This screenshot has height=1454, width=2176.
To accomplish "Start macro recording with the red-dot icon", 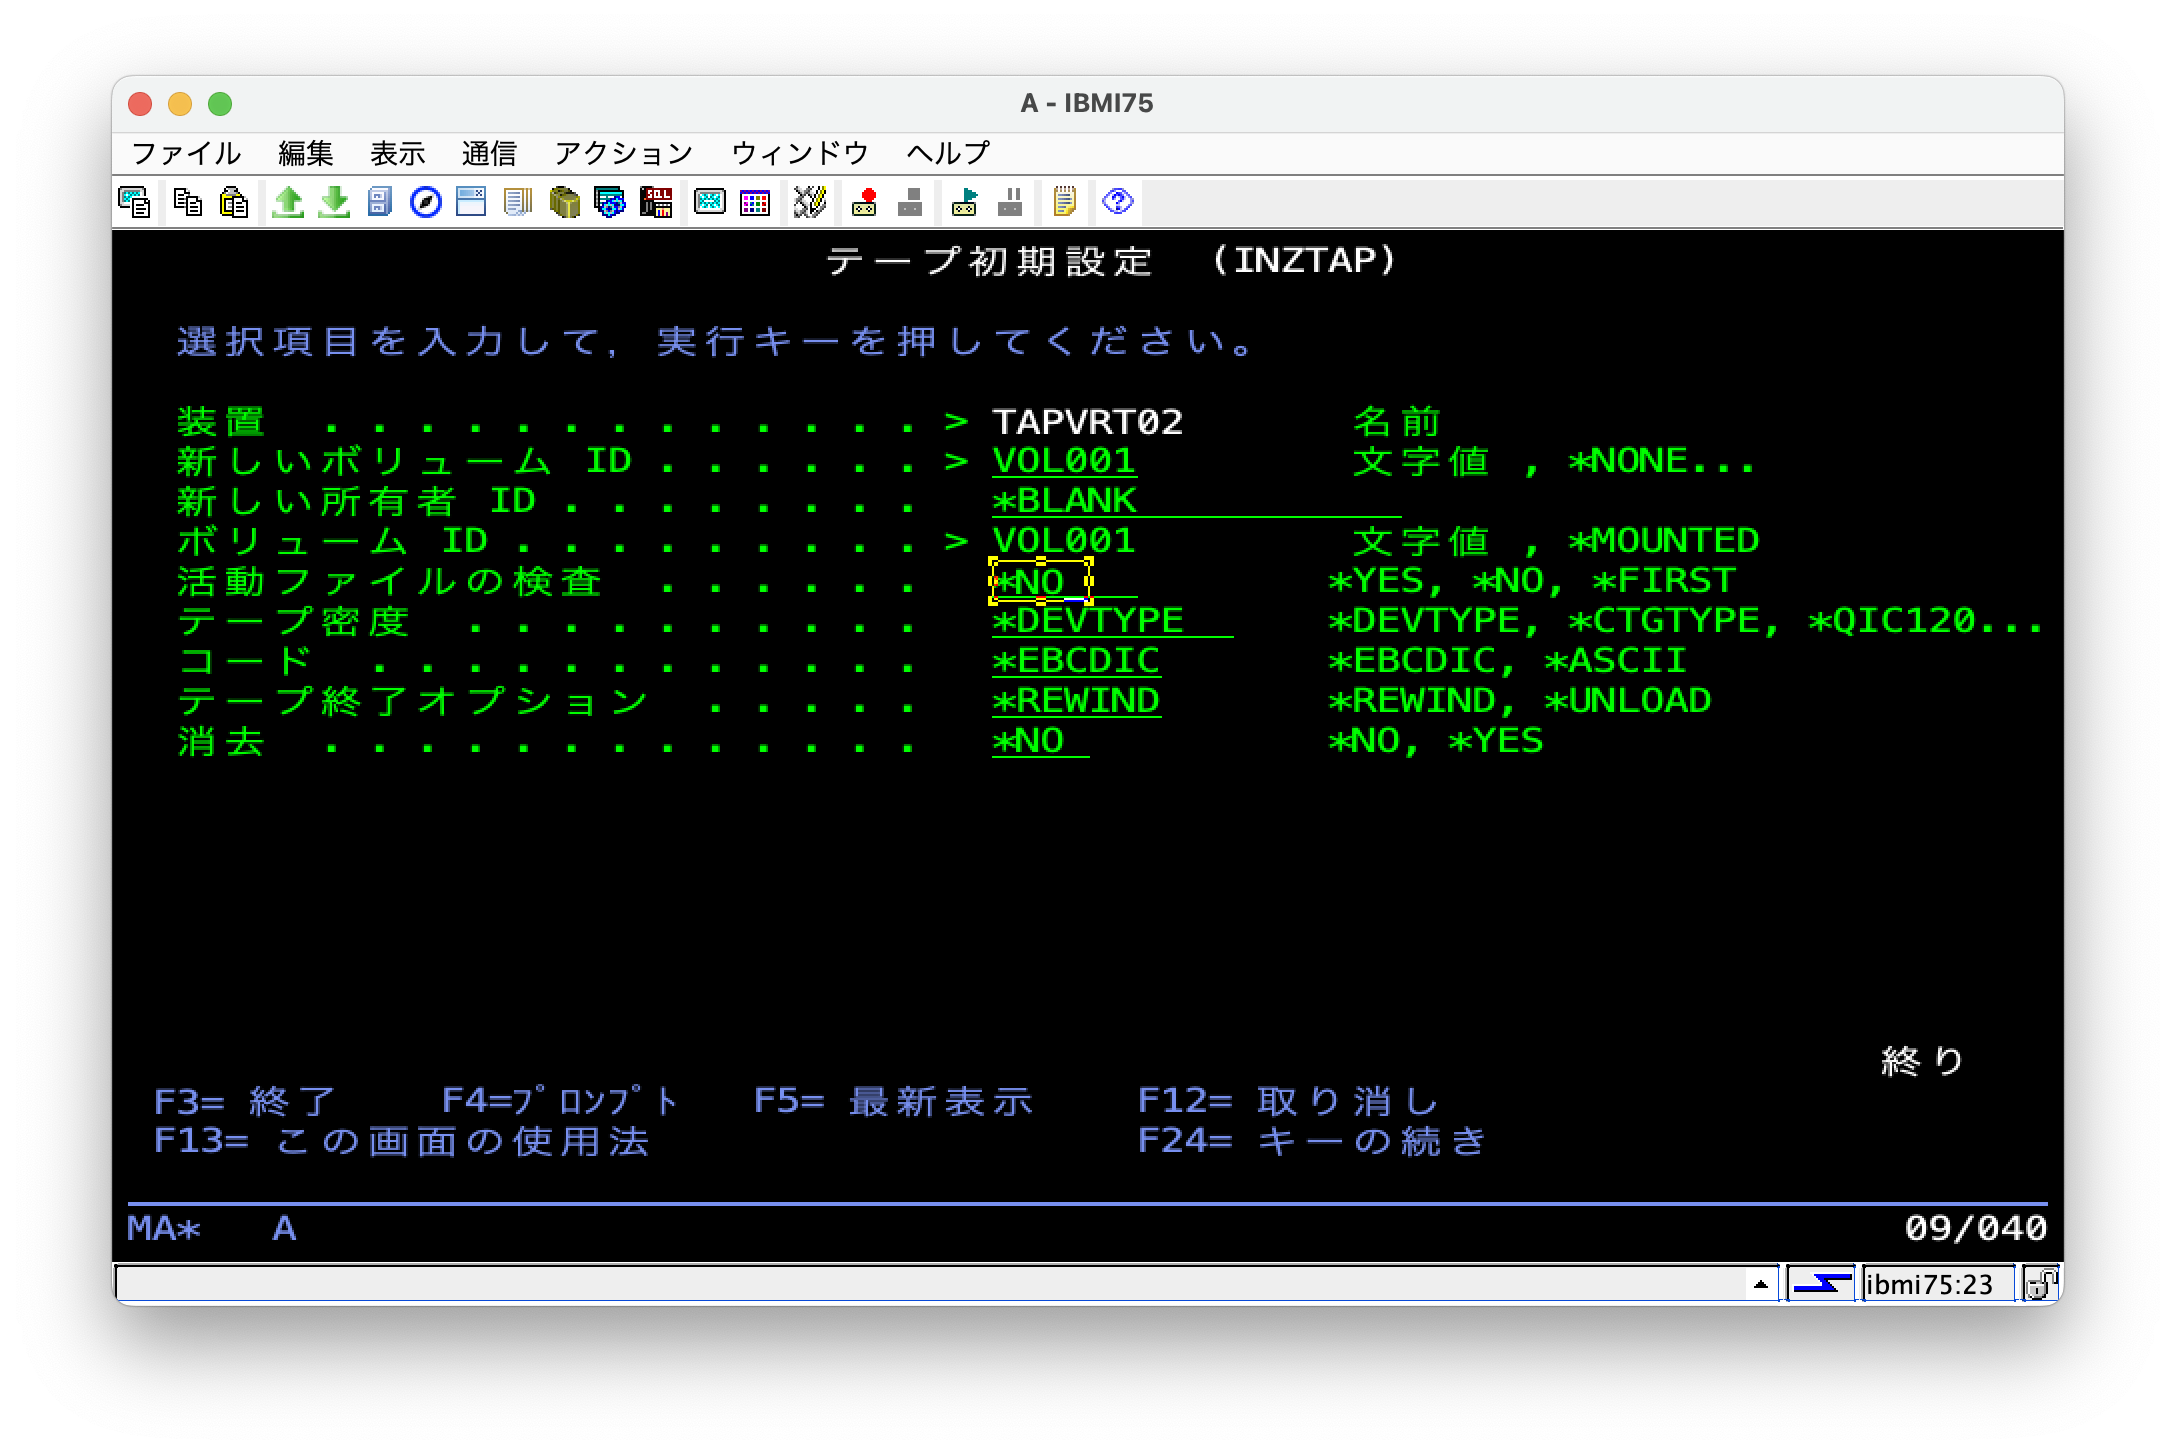I will (864, 202).
